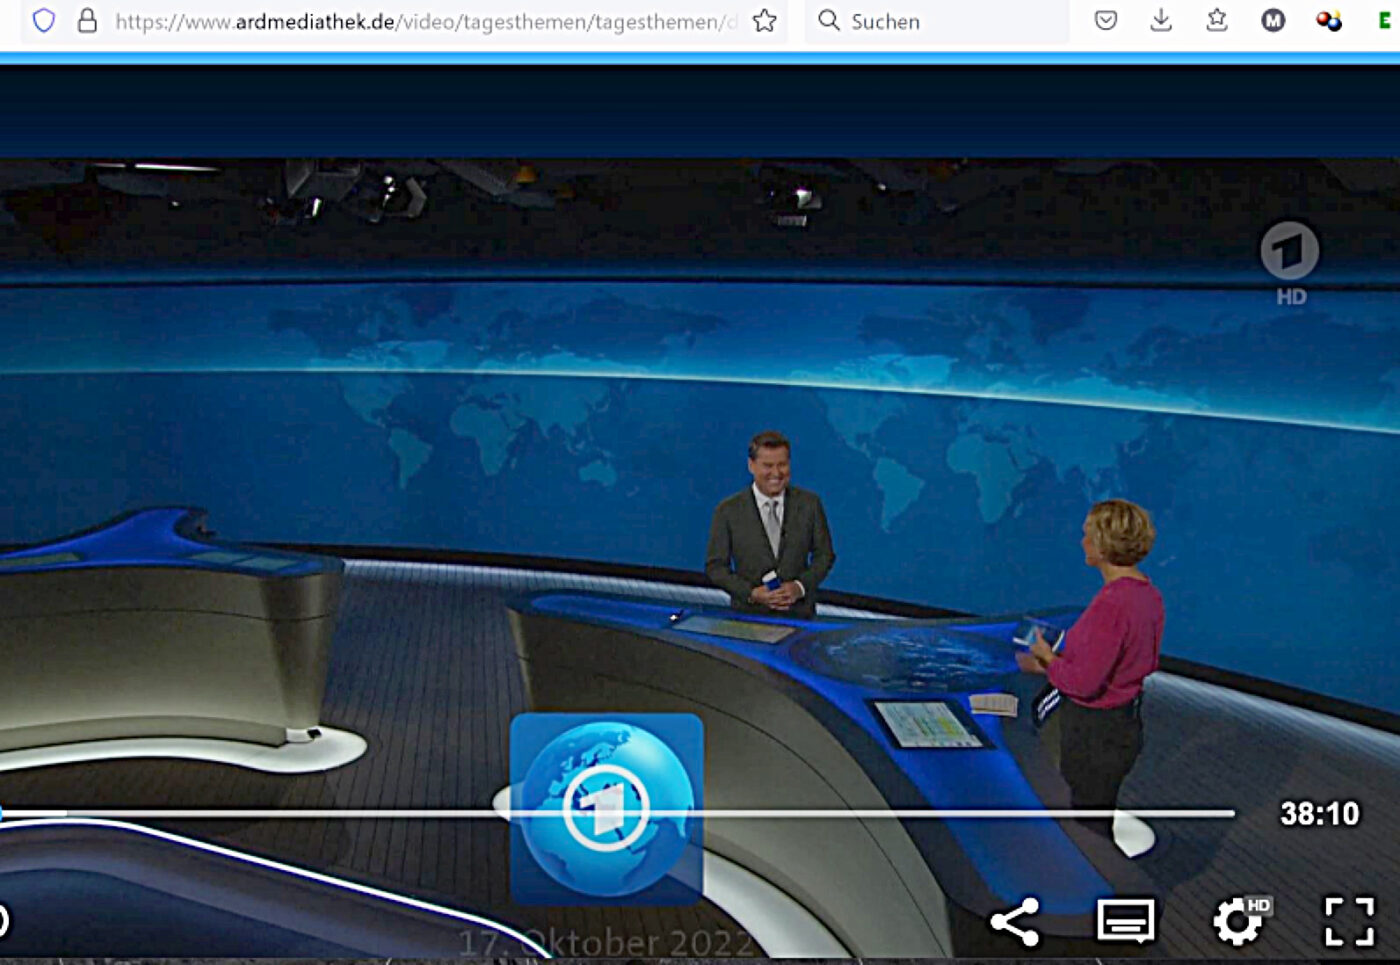Screen dimensions: 1400x965
Task: Toggle subtitles with the caption icon
Action: 1126,921
